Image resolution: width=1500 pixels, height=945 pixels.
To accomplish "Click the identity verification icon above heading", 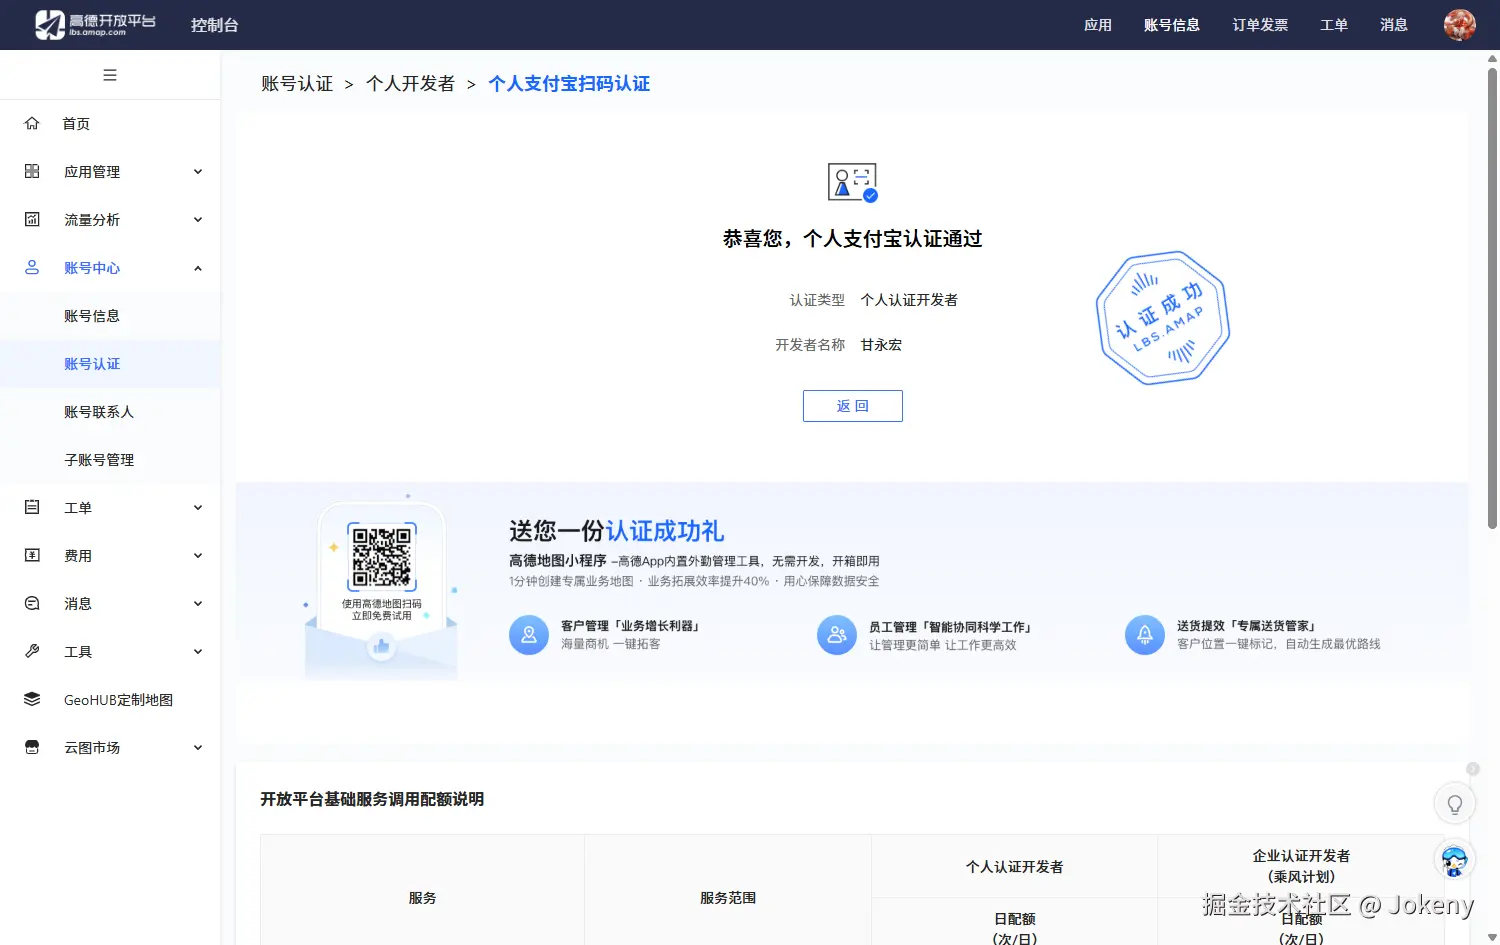I will 853,183.
